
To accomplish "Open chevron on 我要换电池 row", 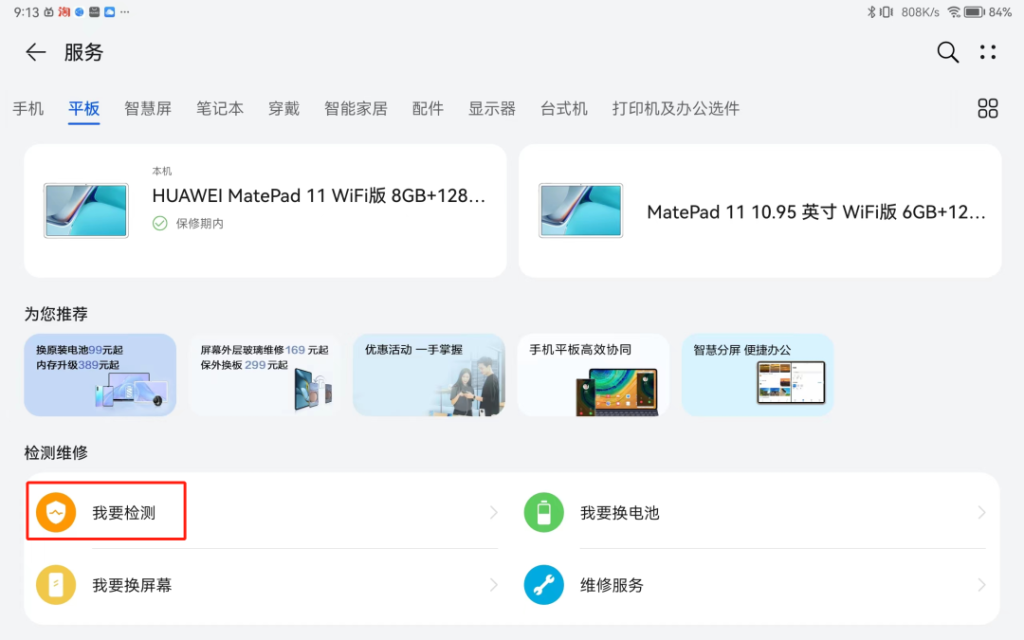I will click(x=982, y=513).
